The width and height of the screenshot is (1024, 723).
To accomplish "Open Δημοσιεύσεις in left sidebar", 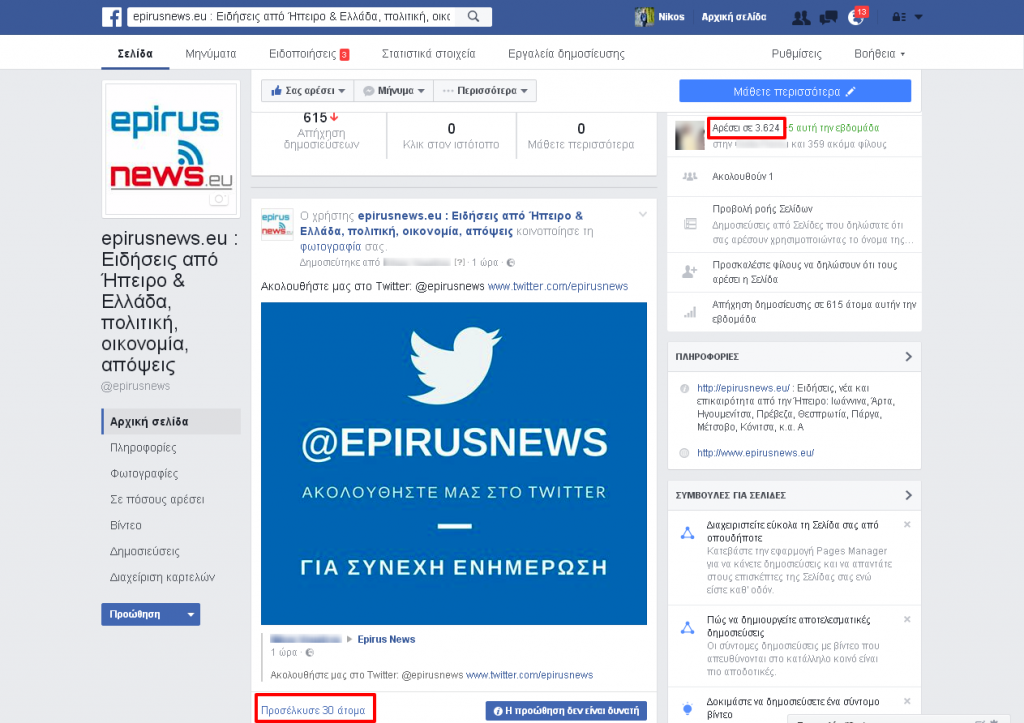I will pyautogui.click(x=144, y=551).
